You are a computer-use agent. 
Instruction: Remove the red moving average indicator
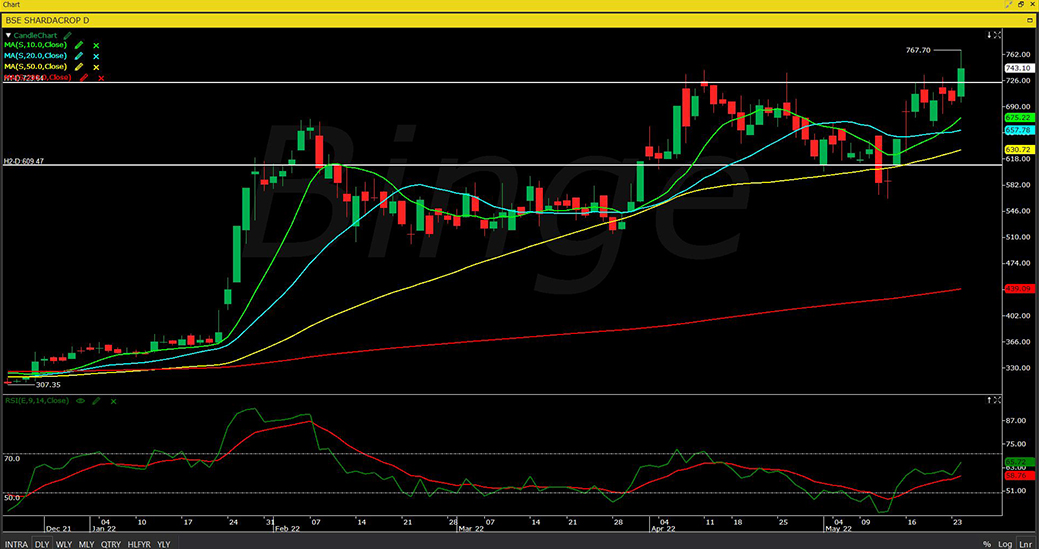[x=101, y=78]
